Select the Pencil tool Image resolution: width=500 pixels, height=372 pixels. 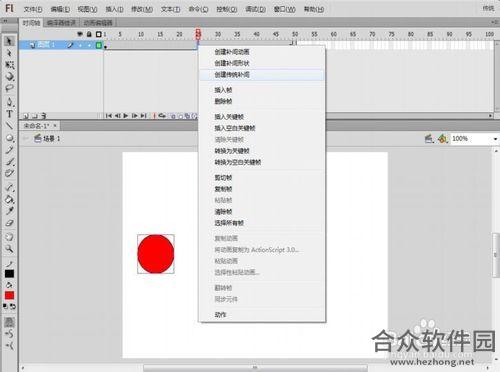9,150
